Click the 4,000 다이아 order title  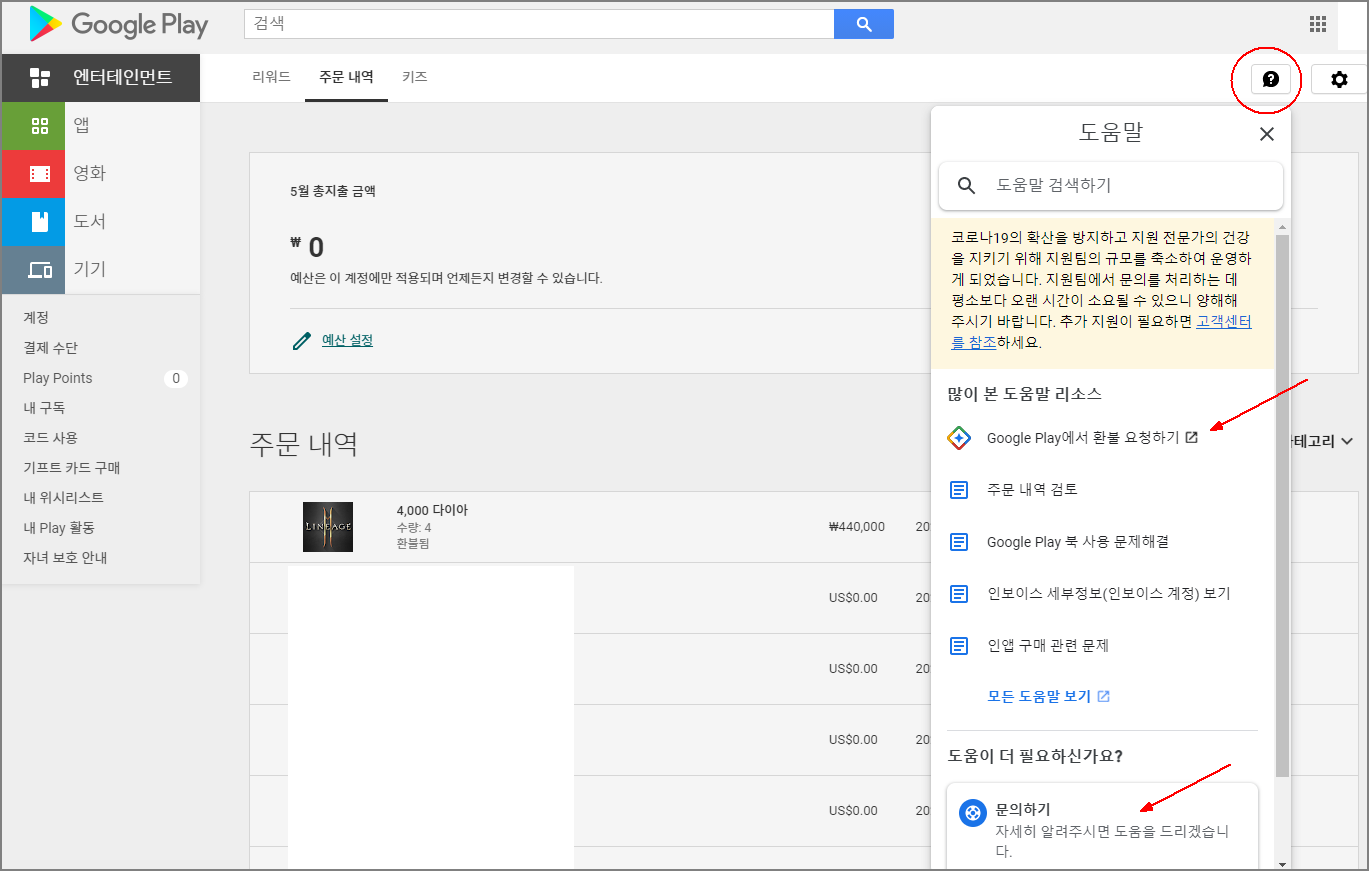(x=432, y=511)
